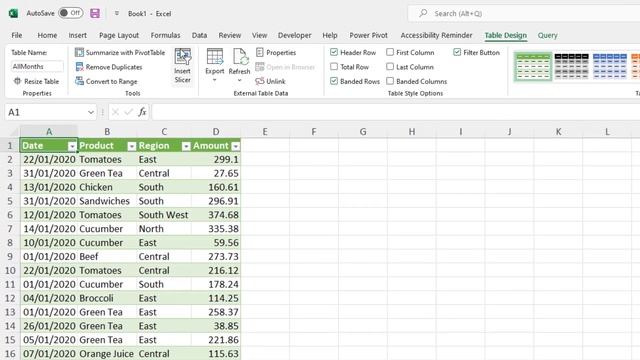Image resolution: width=640 pixels, height=360 pixels.
Task: Select column header E
Action: pyautogui.click(x=265, y=132)
